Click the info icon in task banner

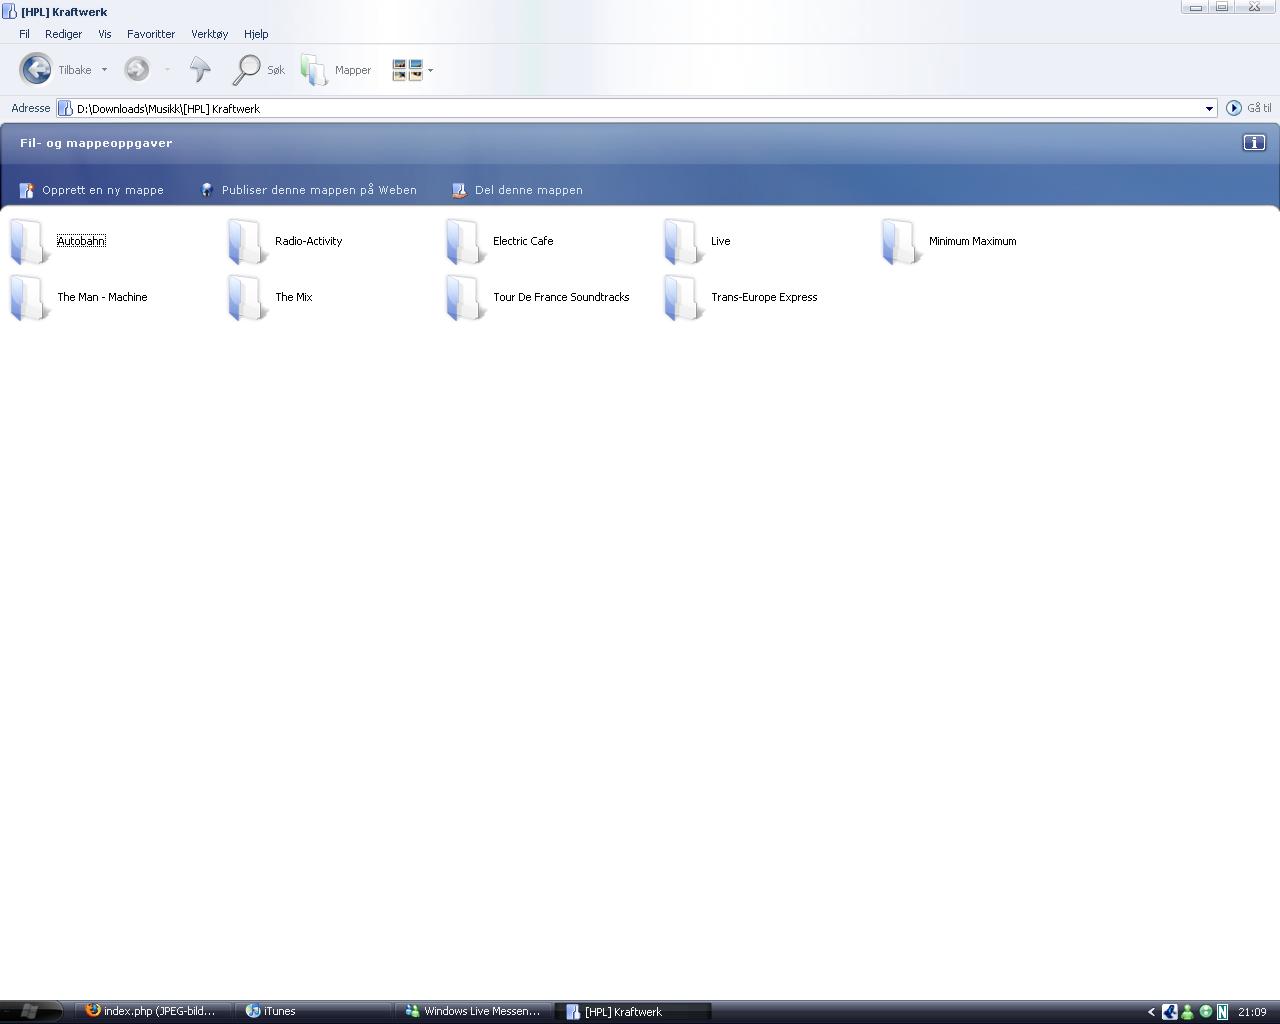point(1254,143)
